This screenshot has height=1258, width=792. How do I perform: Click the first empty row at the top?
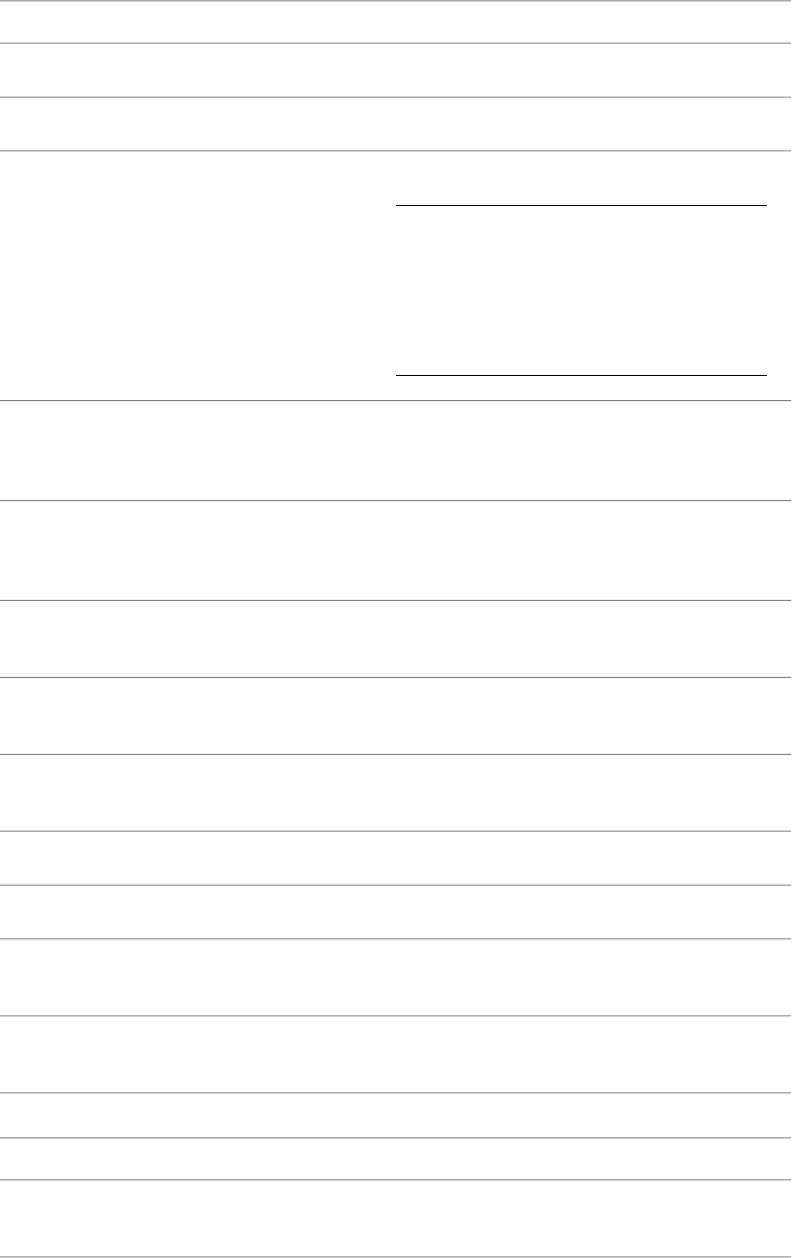click(x=396, y=21)
